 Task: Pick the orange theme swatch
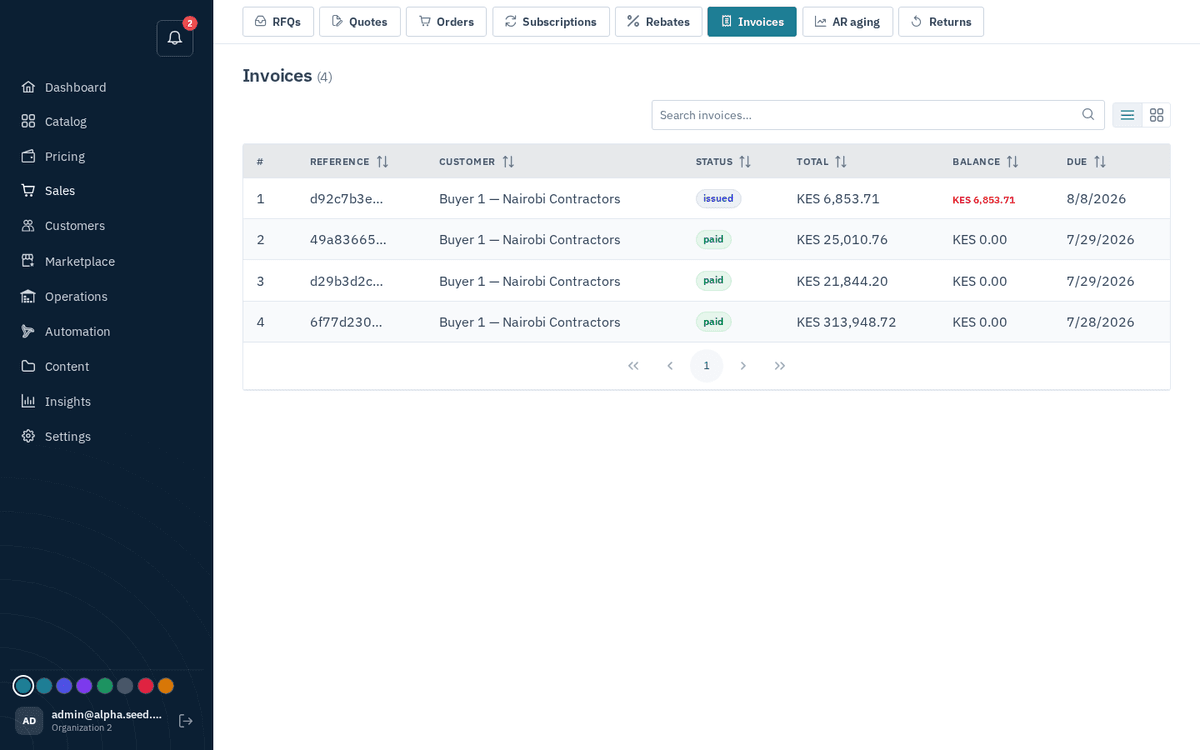(x=166, y=686)
